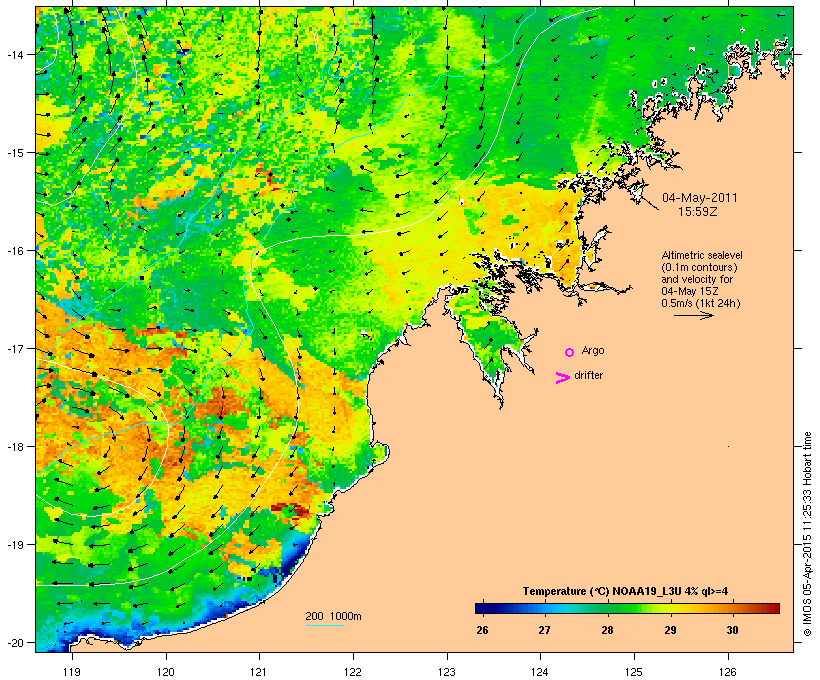Click the Temperature NOAA19_L3U color bar title
This screenshot has width=820, height=680.
click(625, 591)
